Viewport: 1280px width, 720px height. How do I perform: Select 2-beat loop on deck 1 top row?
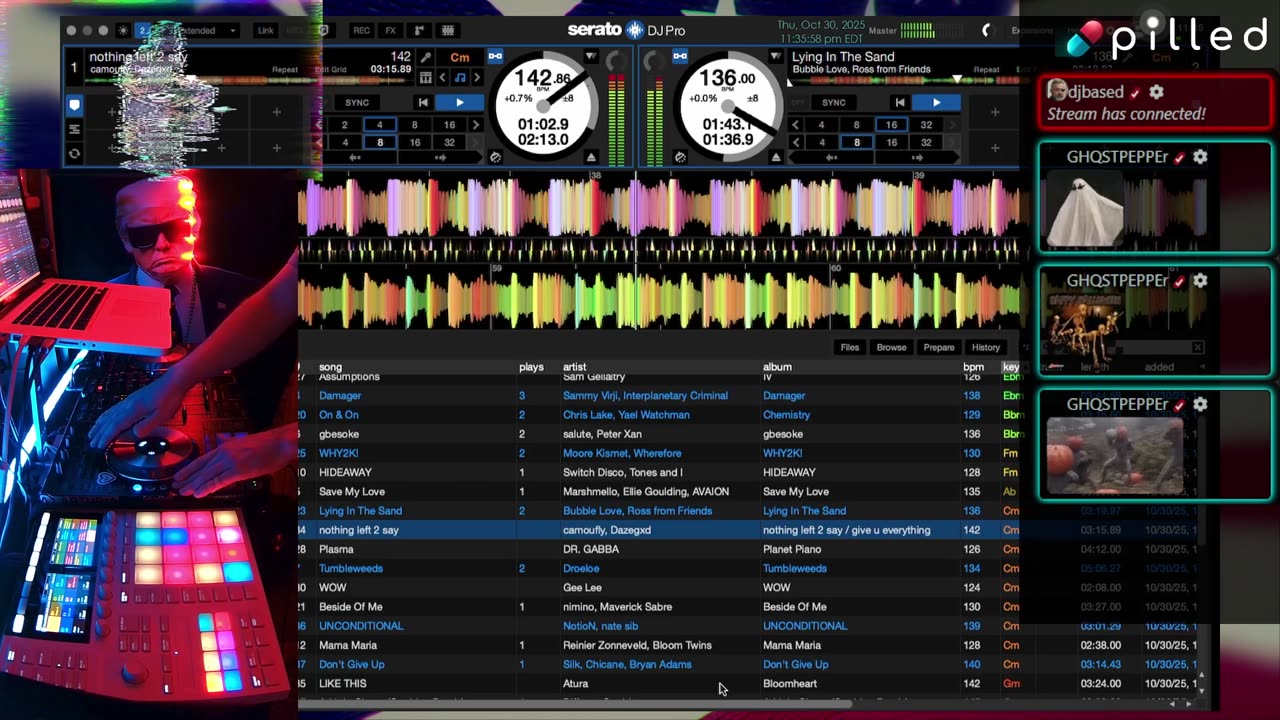pos(345,125)
